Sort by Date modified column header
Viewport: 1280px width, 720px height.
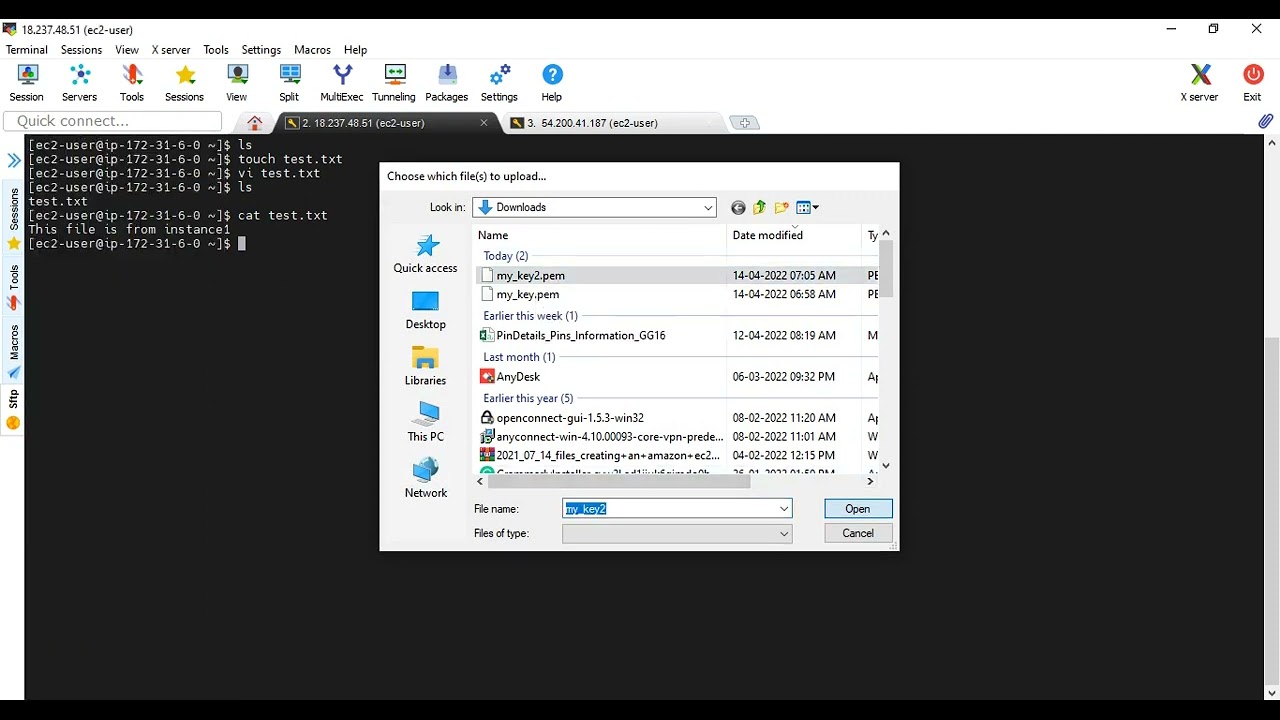click(794, 236)
